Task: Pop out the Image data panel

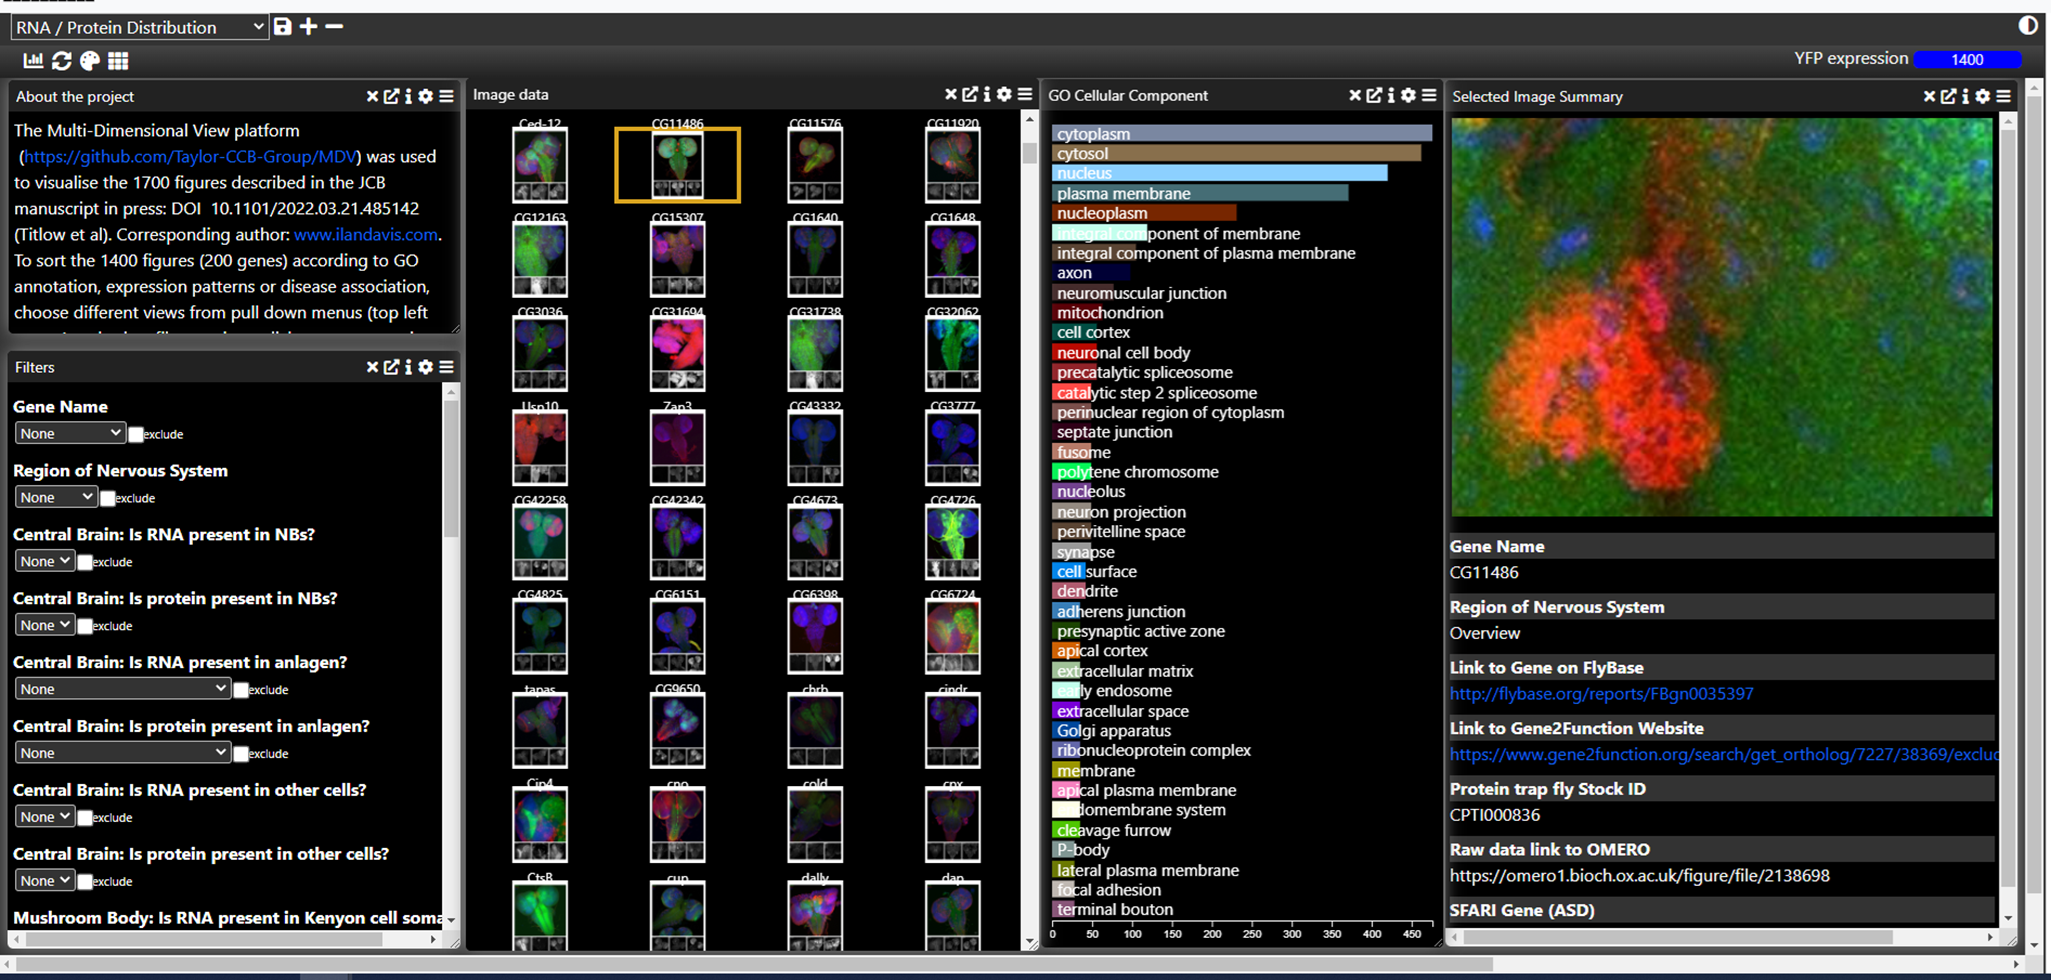Action: click(969, 94)
